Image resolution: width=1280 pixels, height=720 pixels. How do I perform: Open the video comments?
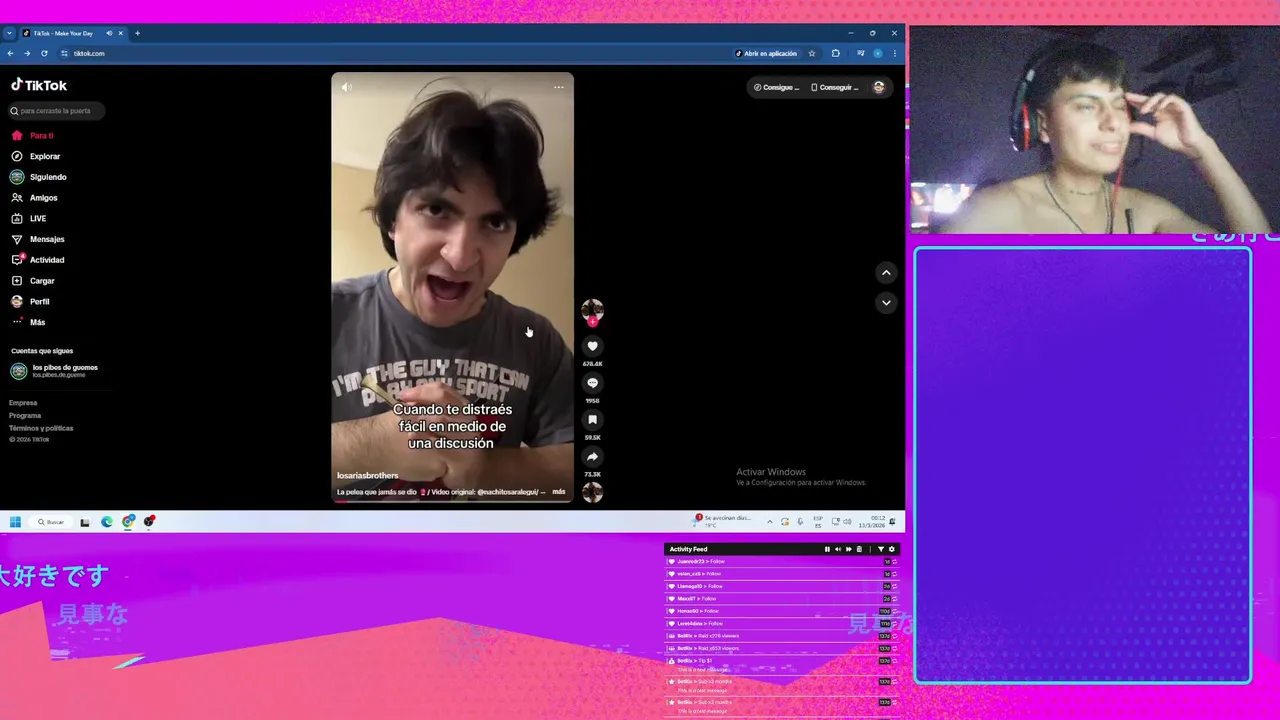[592, 383]
